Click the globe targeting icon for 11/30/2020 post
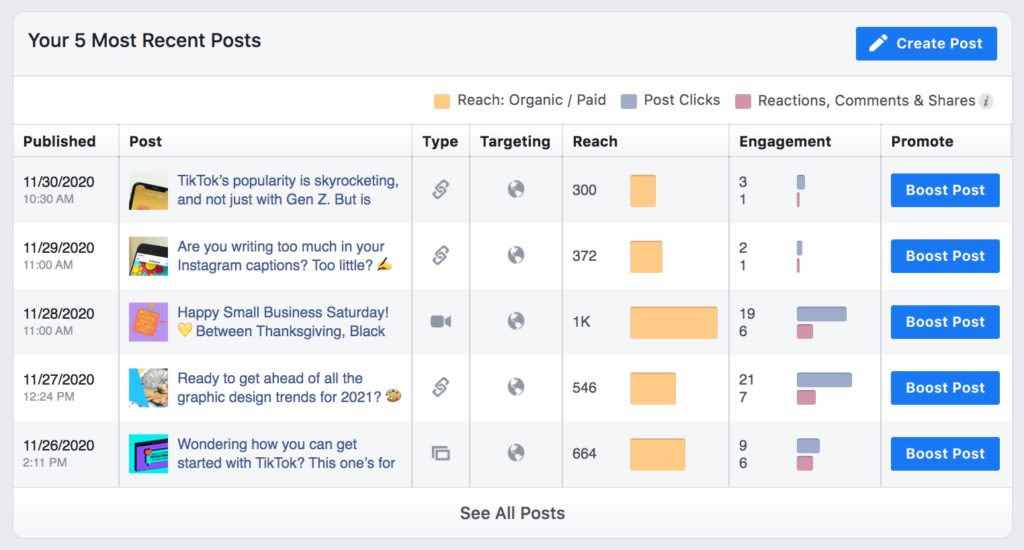Image resolution: width=1024 pixels, height=550 pixels. point(516,189)
